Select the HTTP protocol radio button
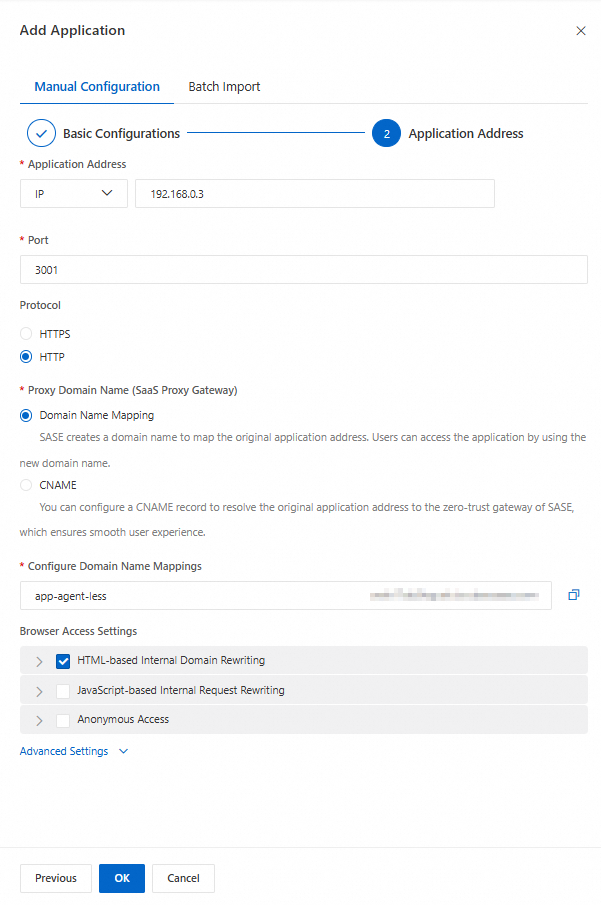 [x=26, y=357]
